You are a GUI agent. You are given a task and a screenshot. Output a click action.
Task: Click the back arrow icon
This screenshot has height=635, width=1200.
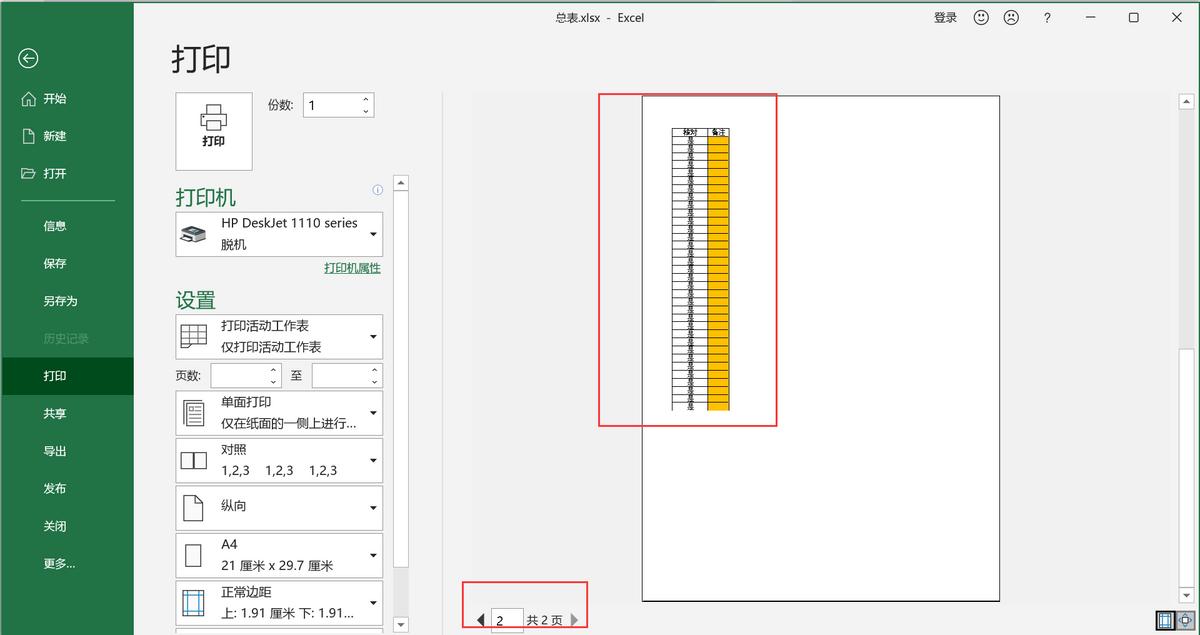pyautogui.click(x=28, y=59)
